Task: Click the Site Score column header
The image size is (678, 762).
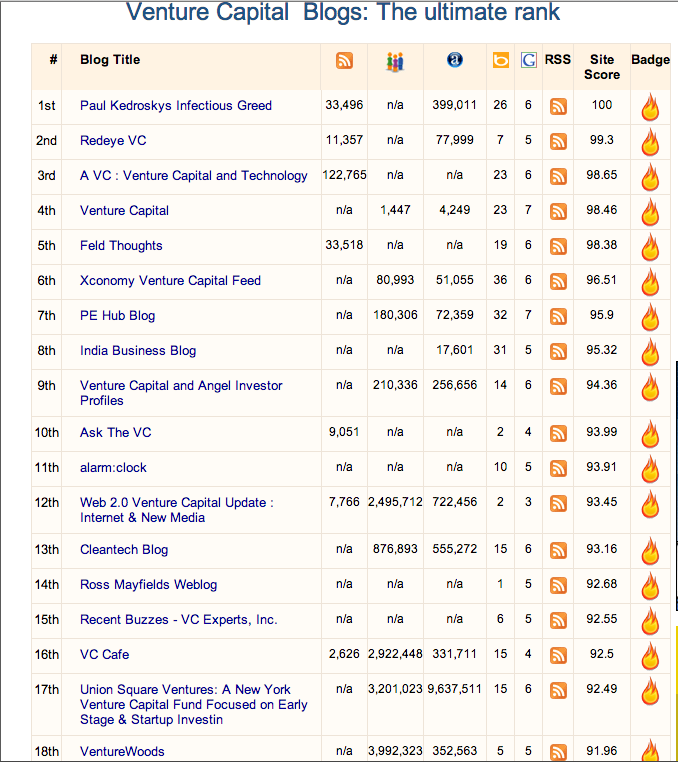Action: pyautogui.click(x=602, y=67)
